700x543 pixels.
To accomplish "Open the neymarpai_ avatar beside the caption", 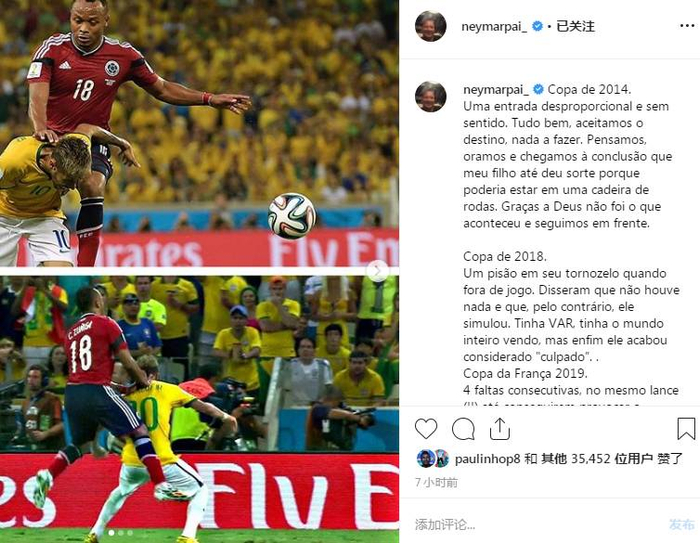I will point(430,96).
